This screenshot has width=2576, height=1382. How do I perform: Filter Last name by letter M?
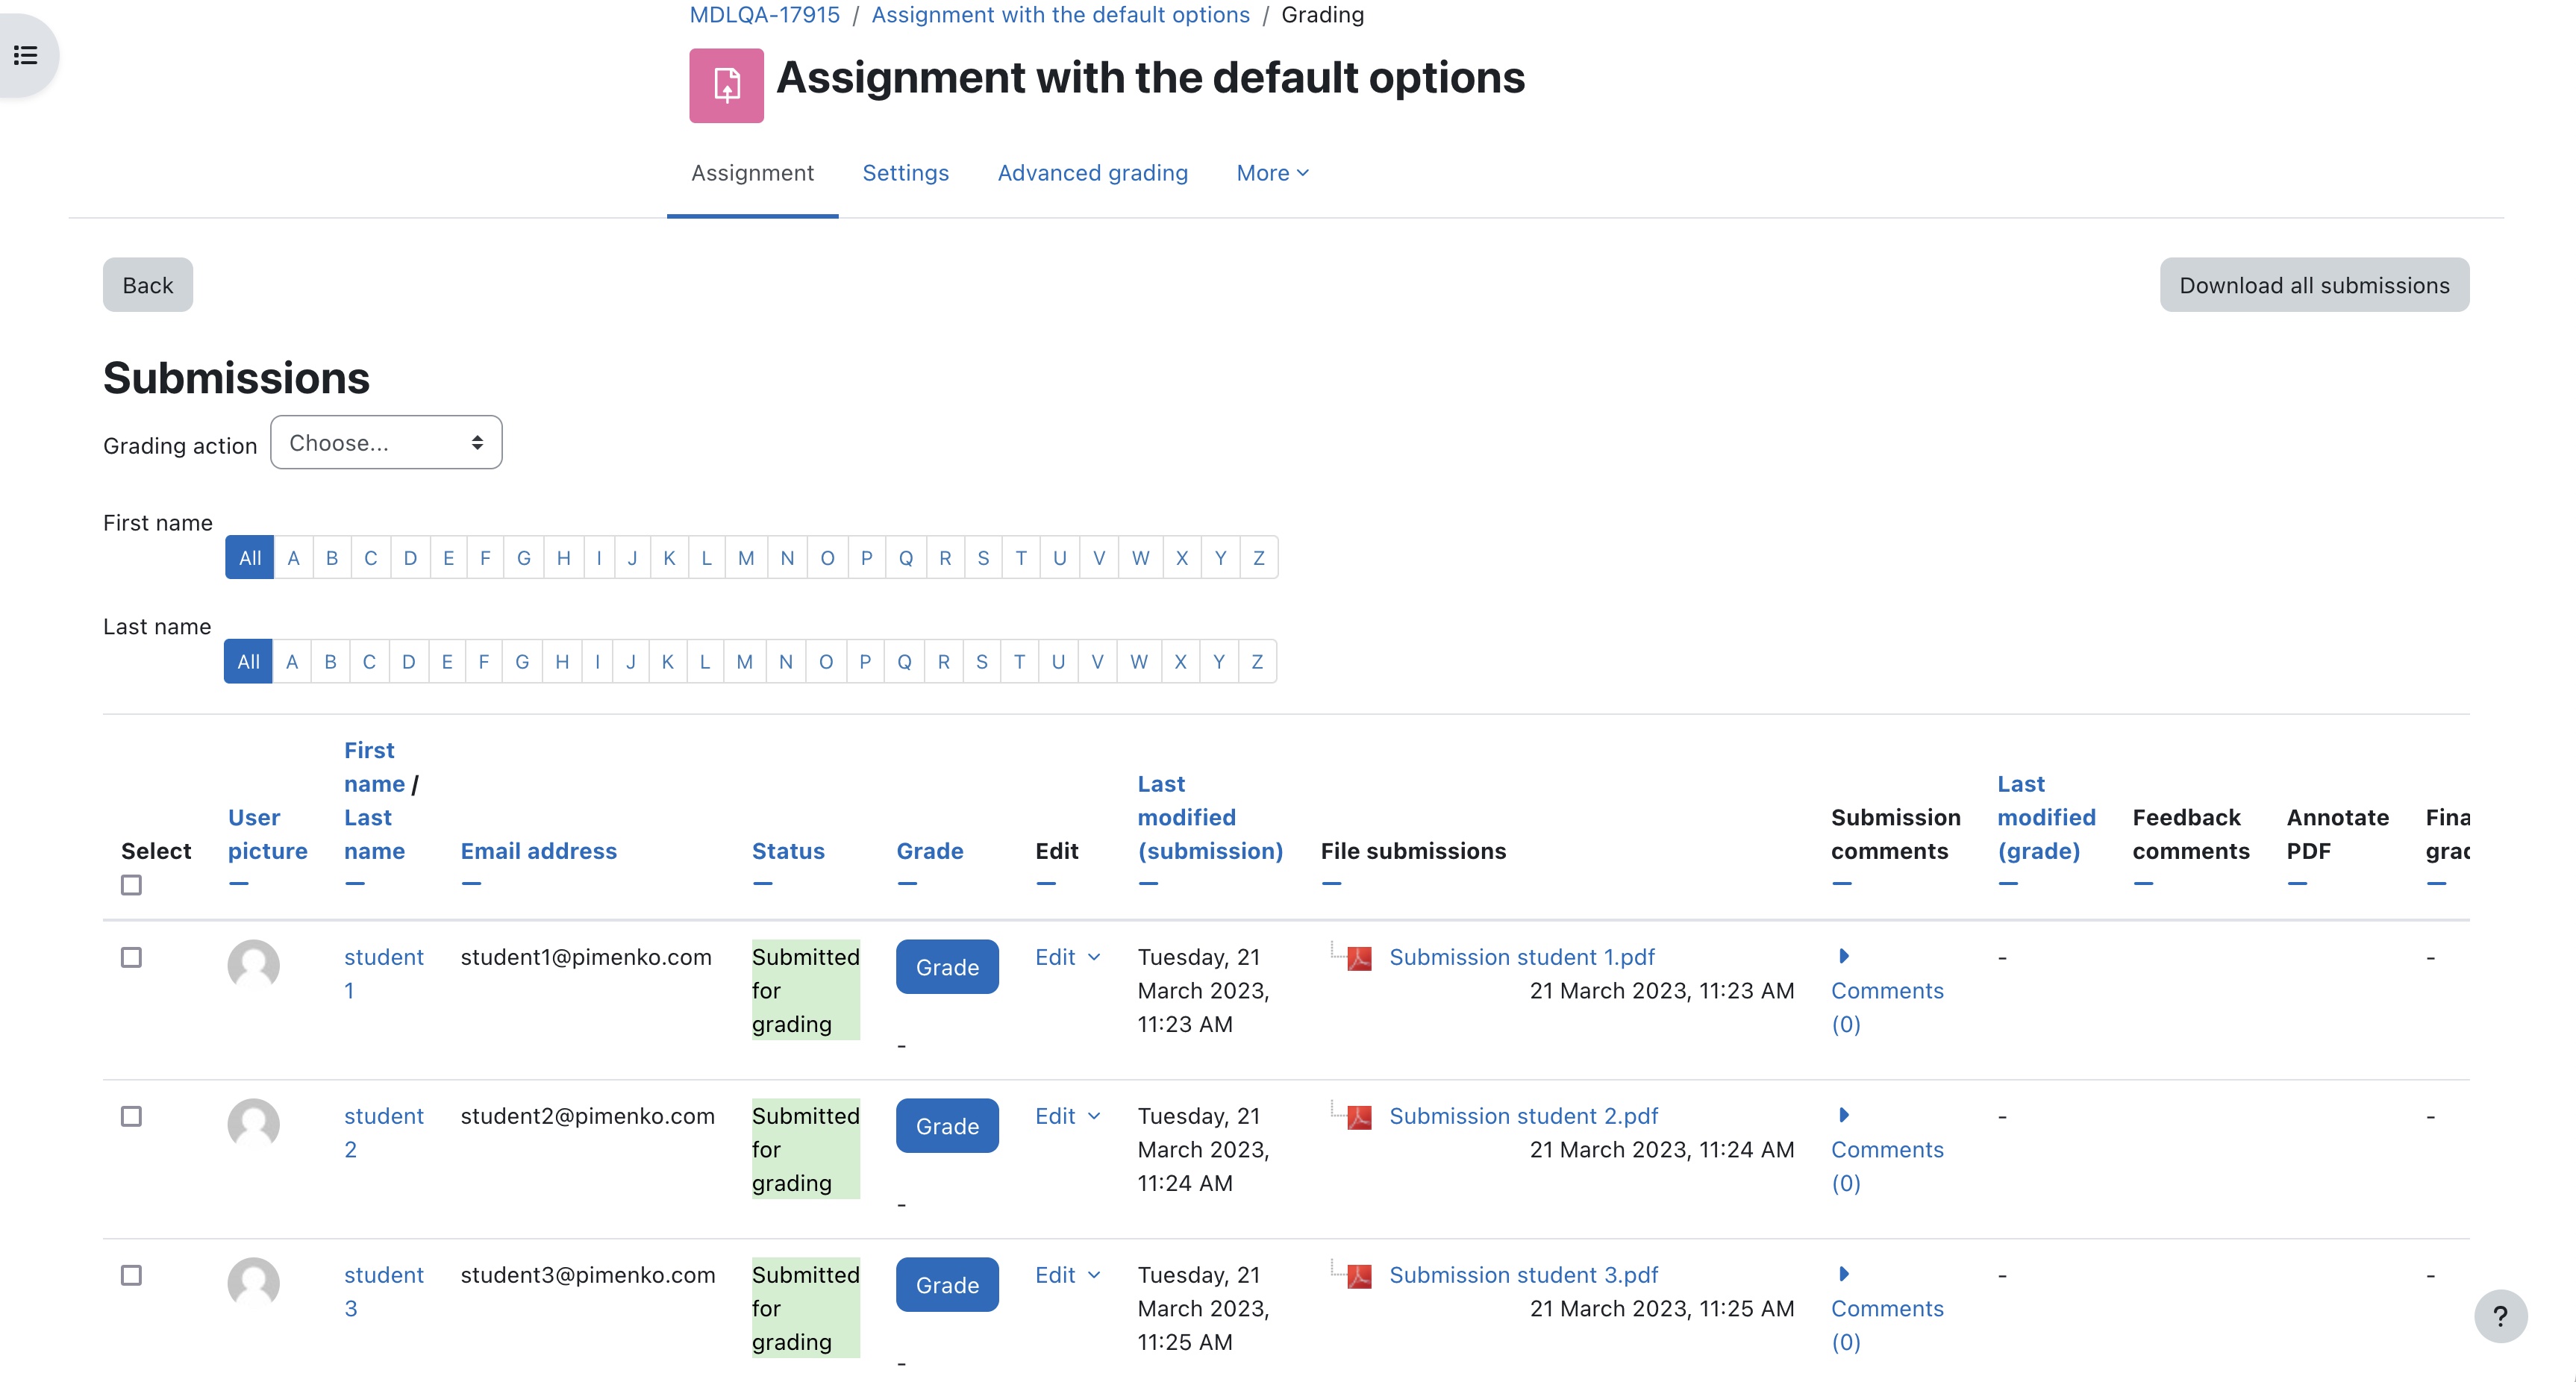[x=744, y=662]
